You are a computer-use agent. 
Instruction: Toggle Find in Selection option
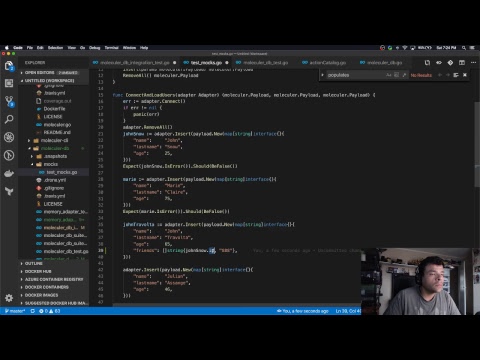coord(456,75)
